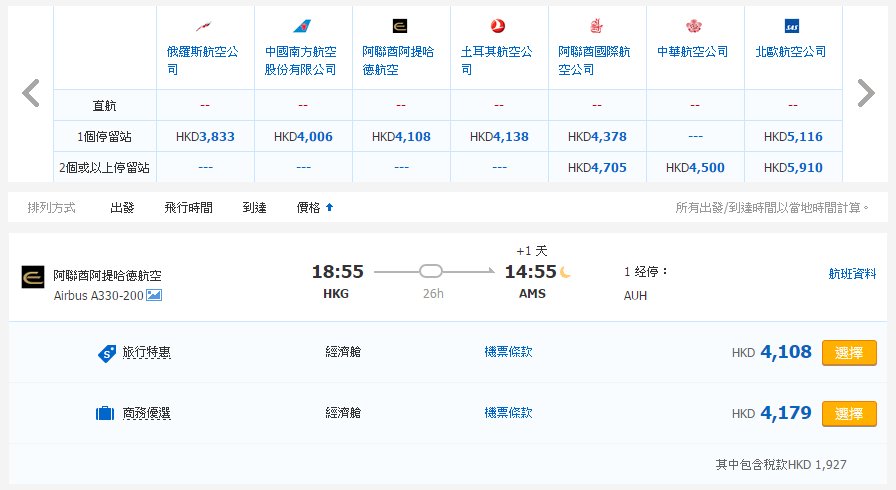Image resolution: width=896 pixels, height=490 pixels.
Task: Select the HKD5,116 SAS one-stop fare
Action: (x=793, y=136)
